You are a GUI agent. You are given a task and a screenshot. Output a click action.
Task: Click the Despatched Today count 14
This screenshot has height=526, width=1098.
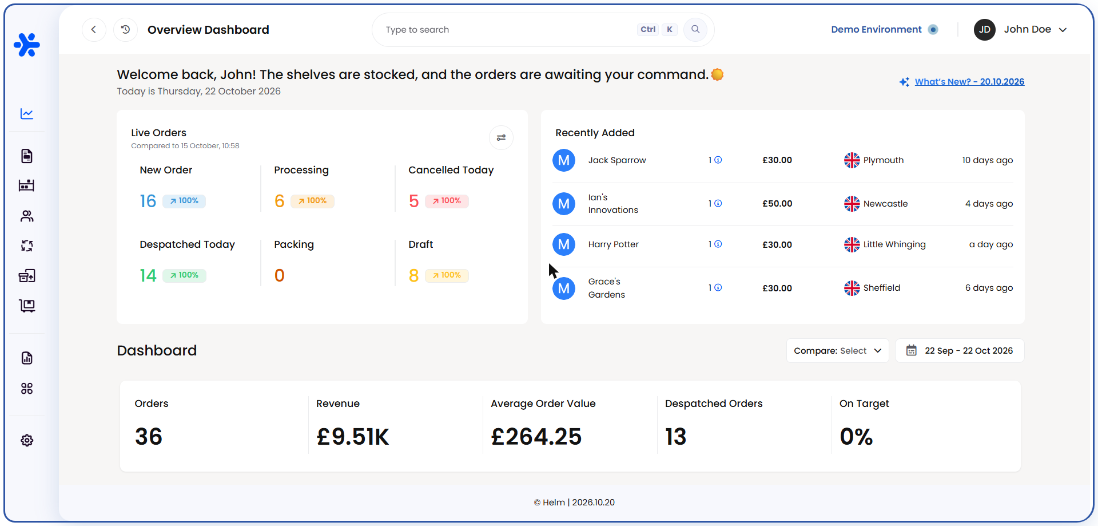(x=148, y=276)
